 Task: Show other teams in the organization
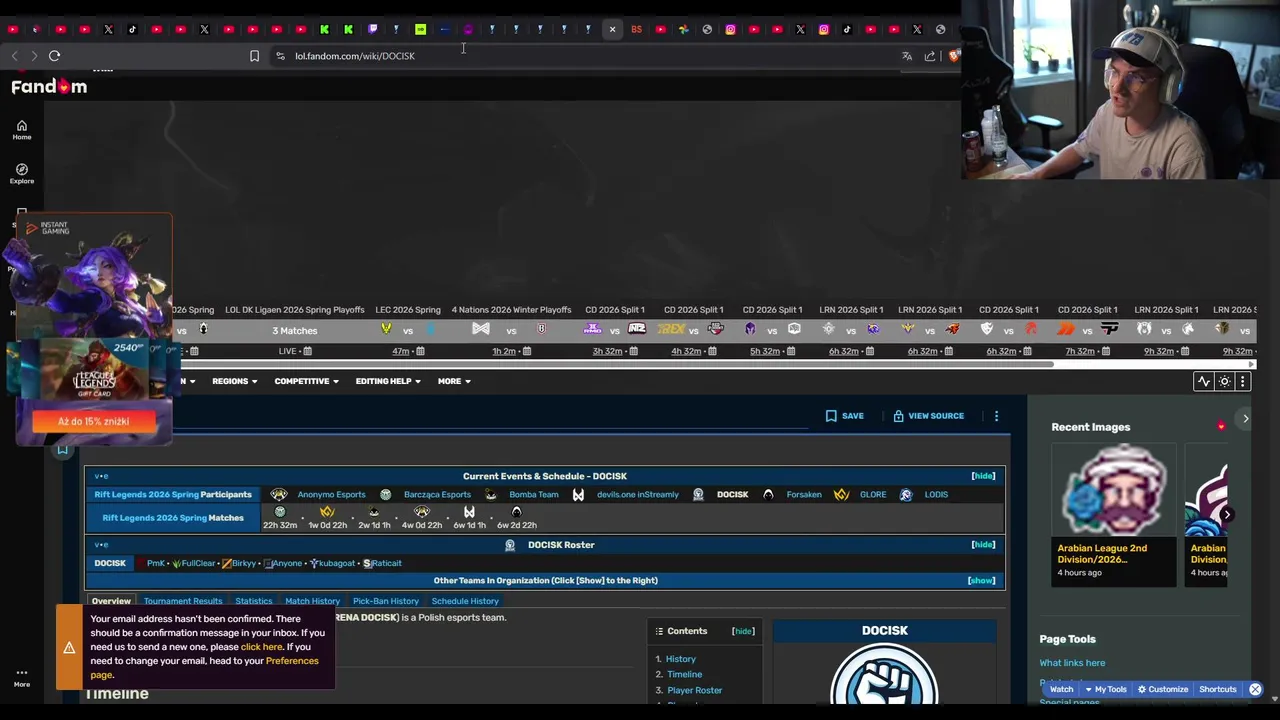[981, 581]
